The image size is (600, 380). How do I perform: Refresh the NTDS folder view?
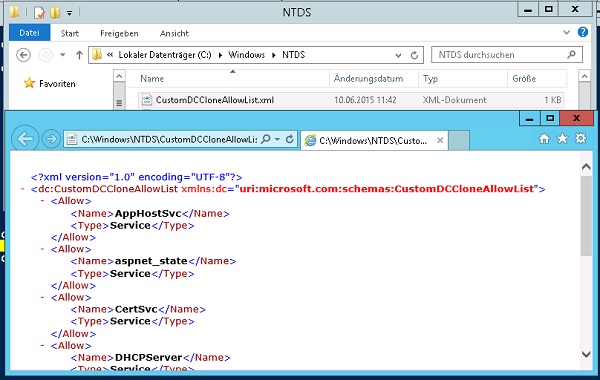coord(414,55)
